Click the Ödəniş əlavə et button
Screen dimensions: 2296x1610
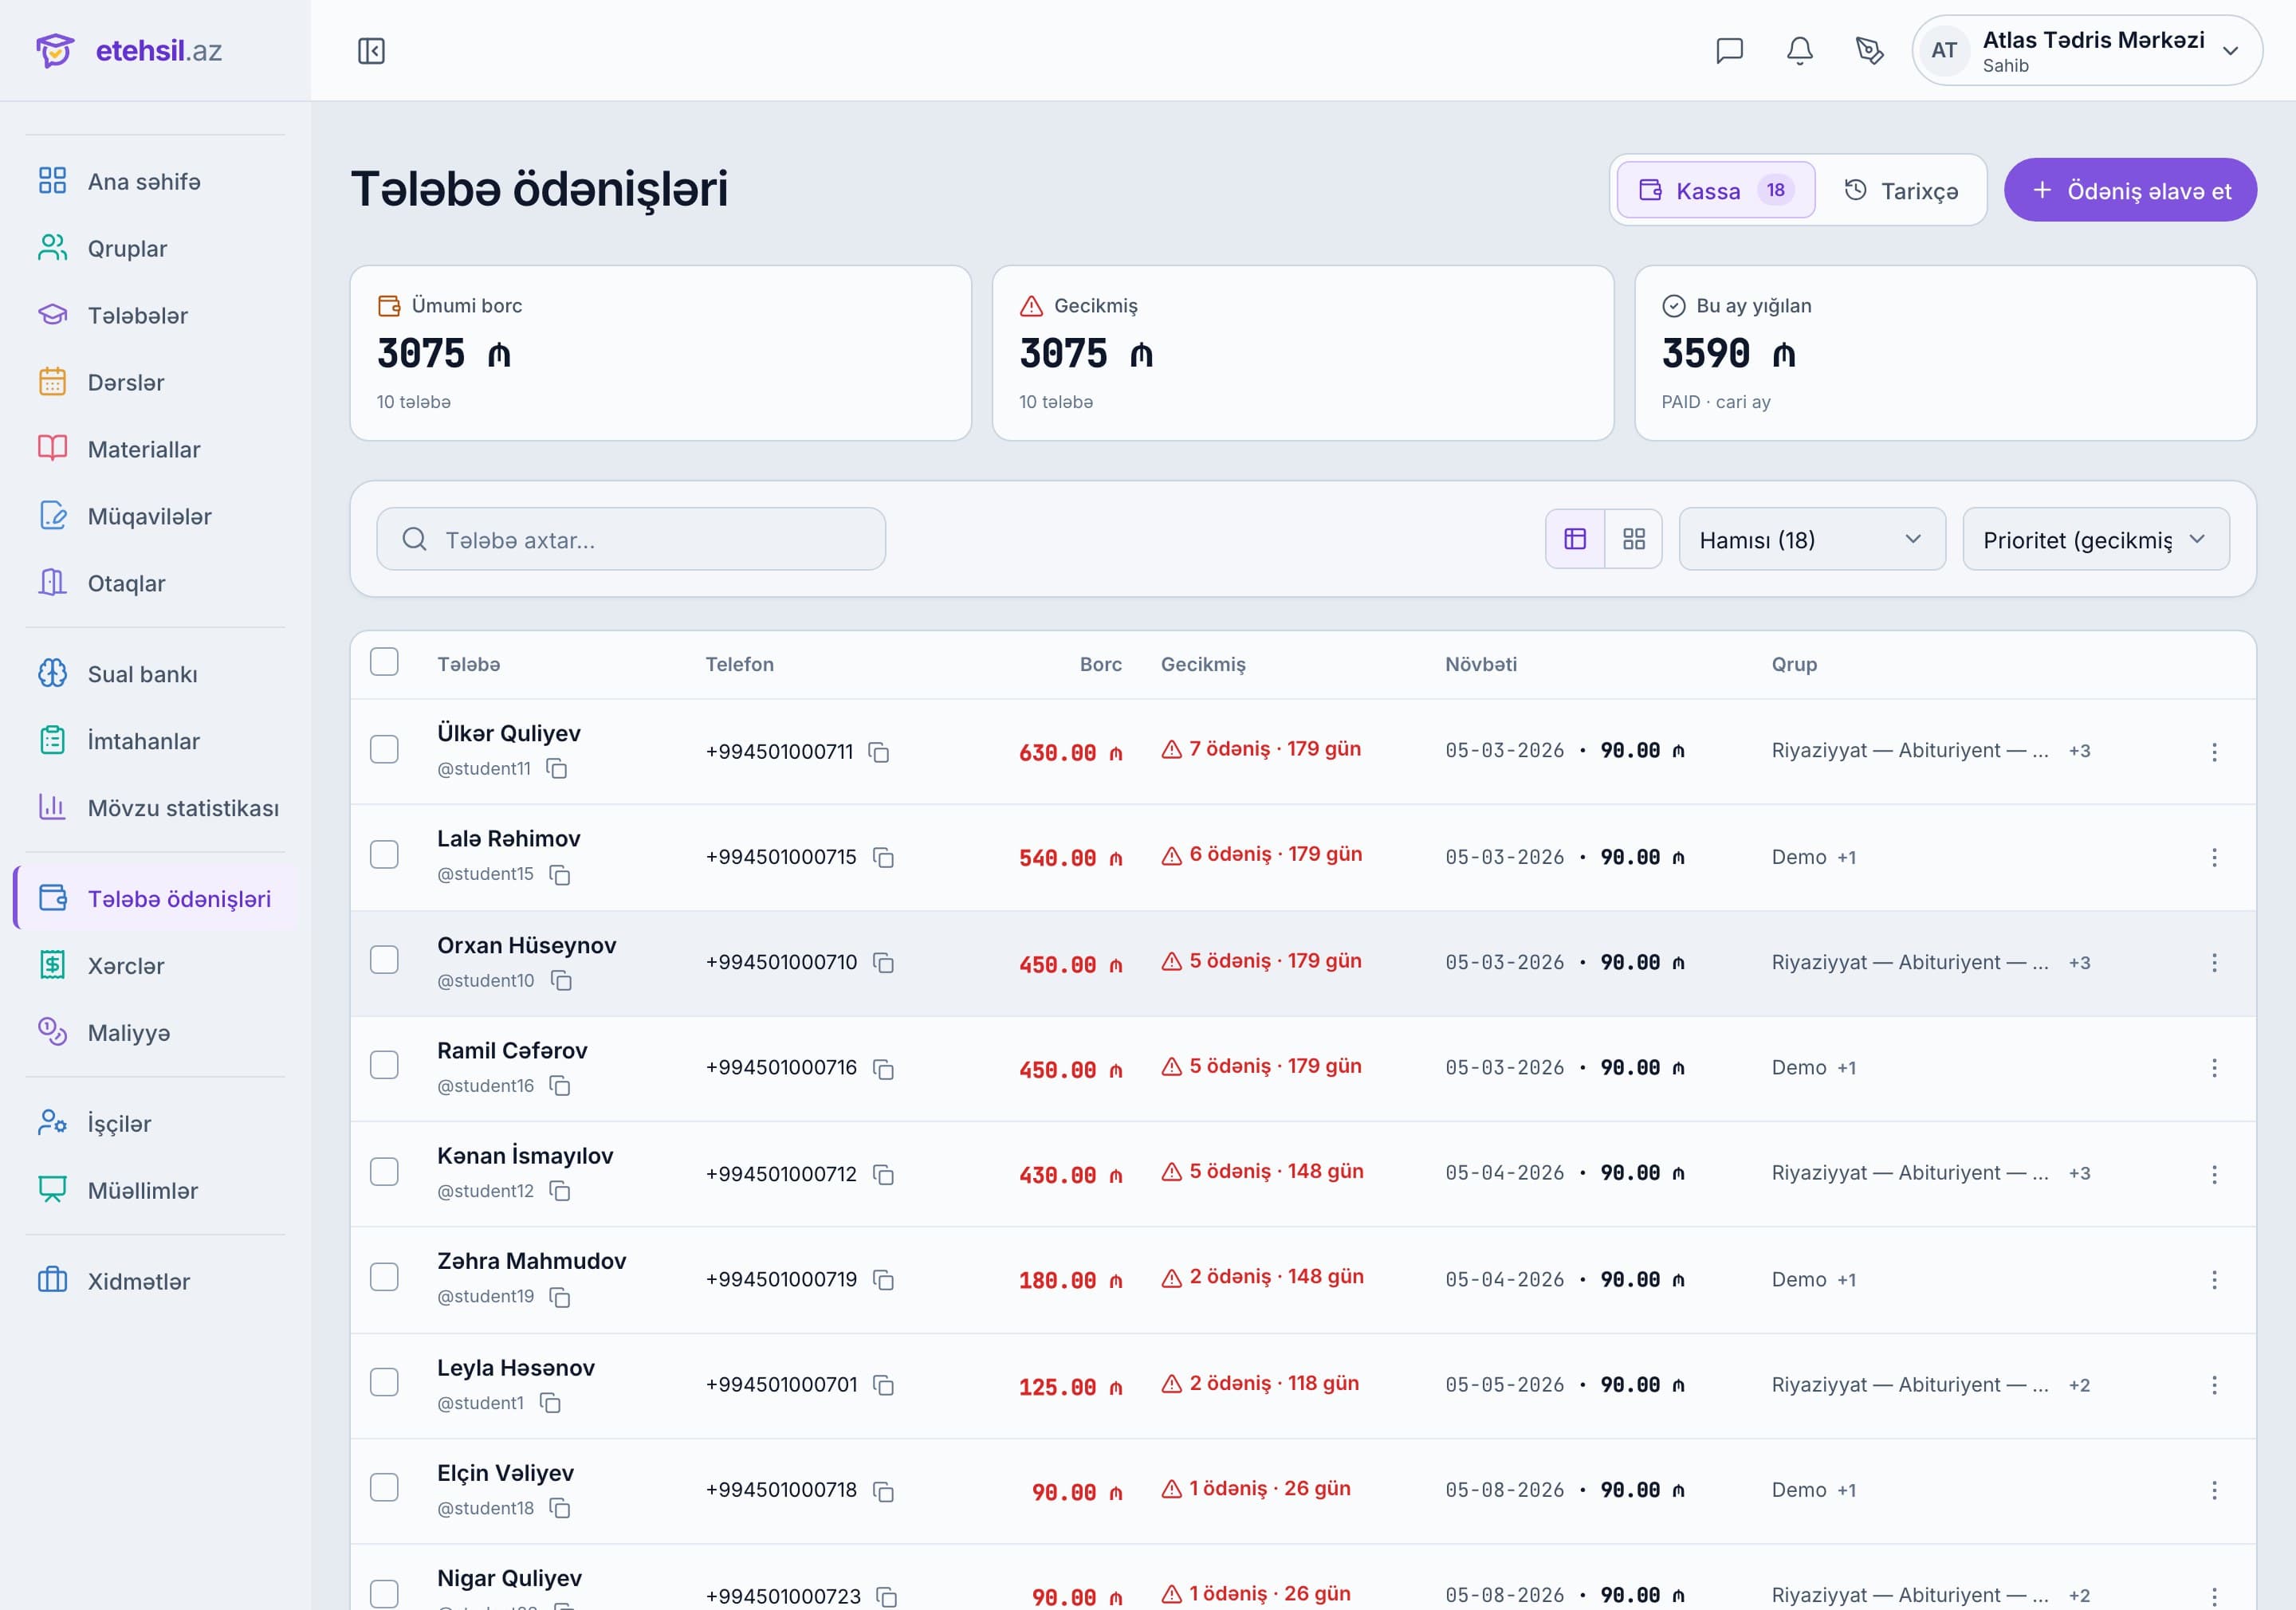tap(2129, 190)
